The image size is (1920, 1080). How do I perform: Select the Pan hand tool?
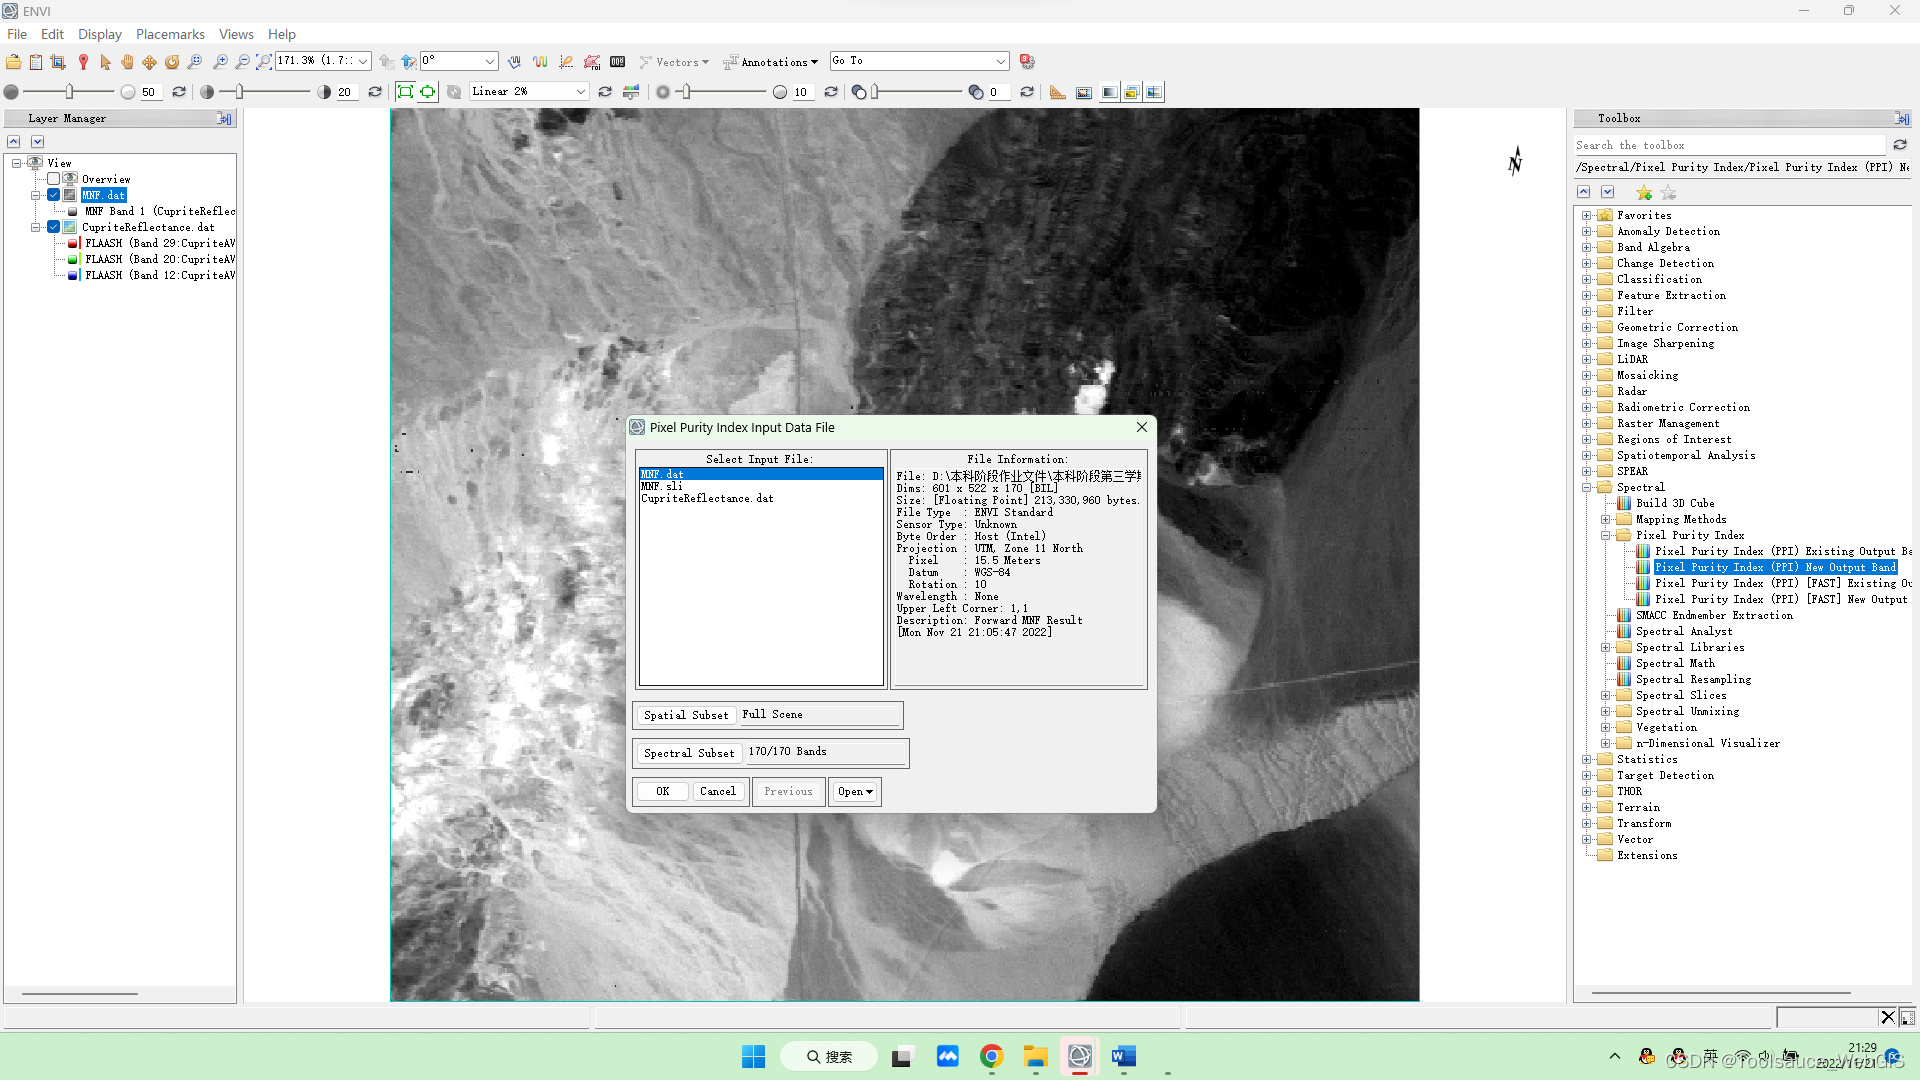coord(127,62)
